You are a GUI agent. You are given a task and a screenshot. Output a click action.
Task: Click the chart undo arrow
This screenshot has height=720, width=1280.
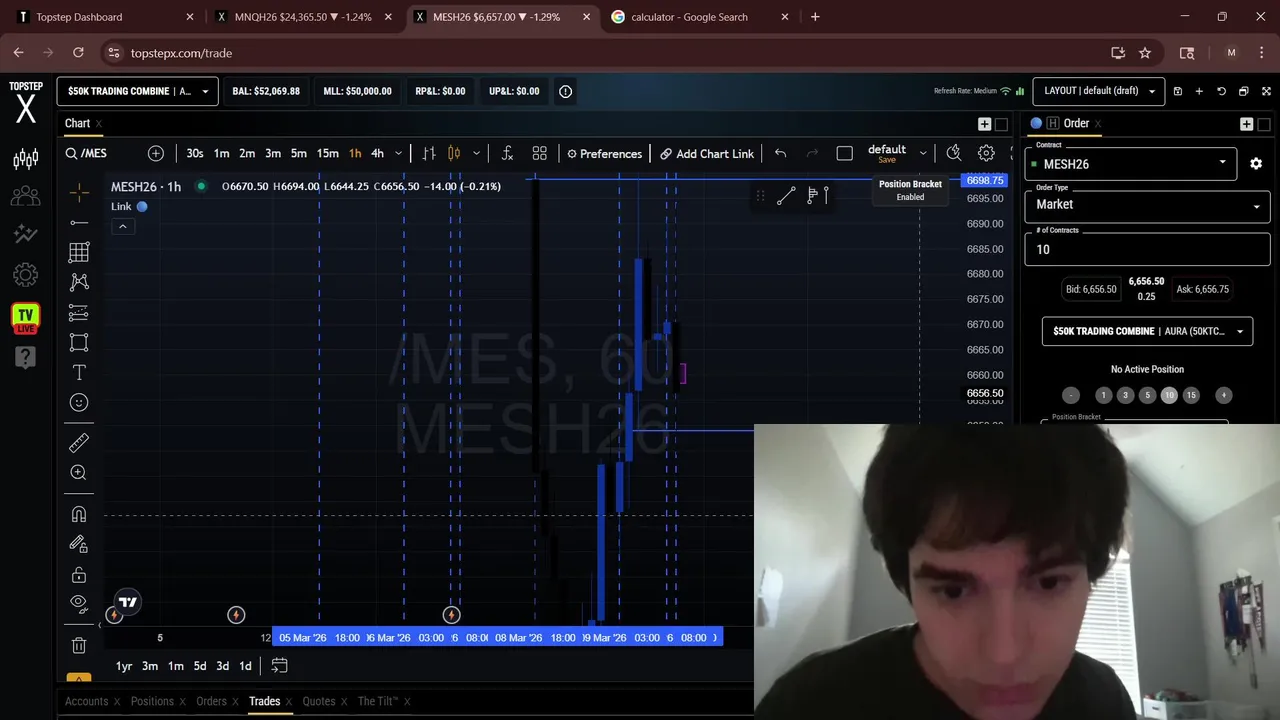click(x=780, y=153)
